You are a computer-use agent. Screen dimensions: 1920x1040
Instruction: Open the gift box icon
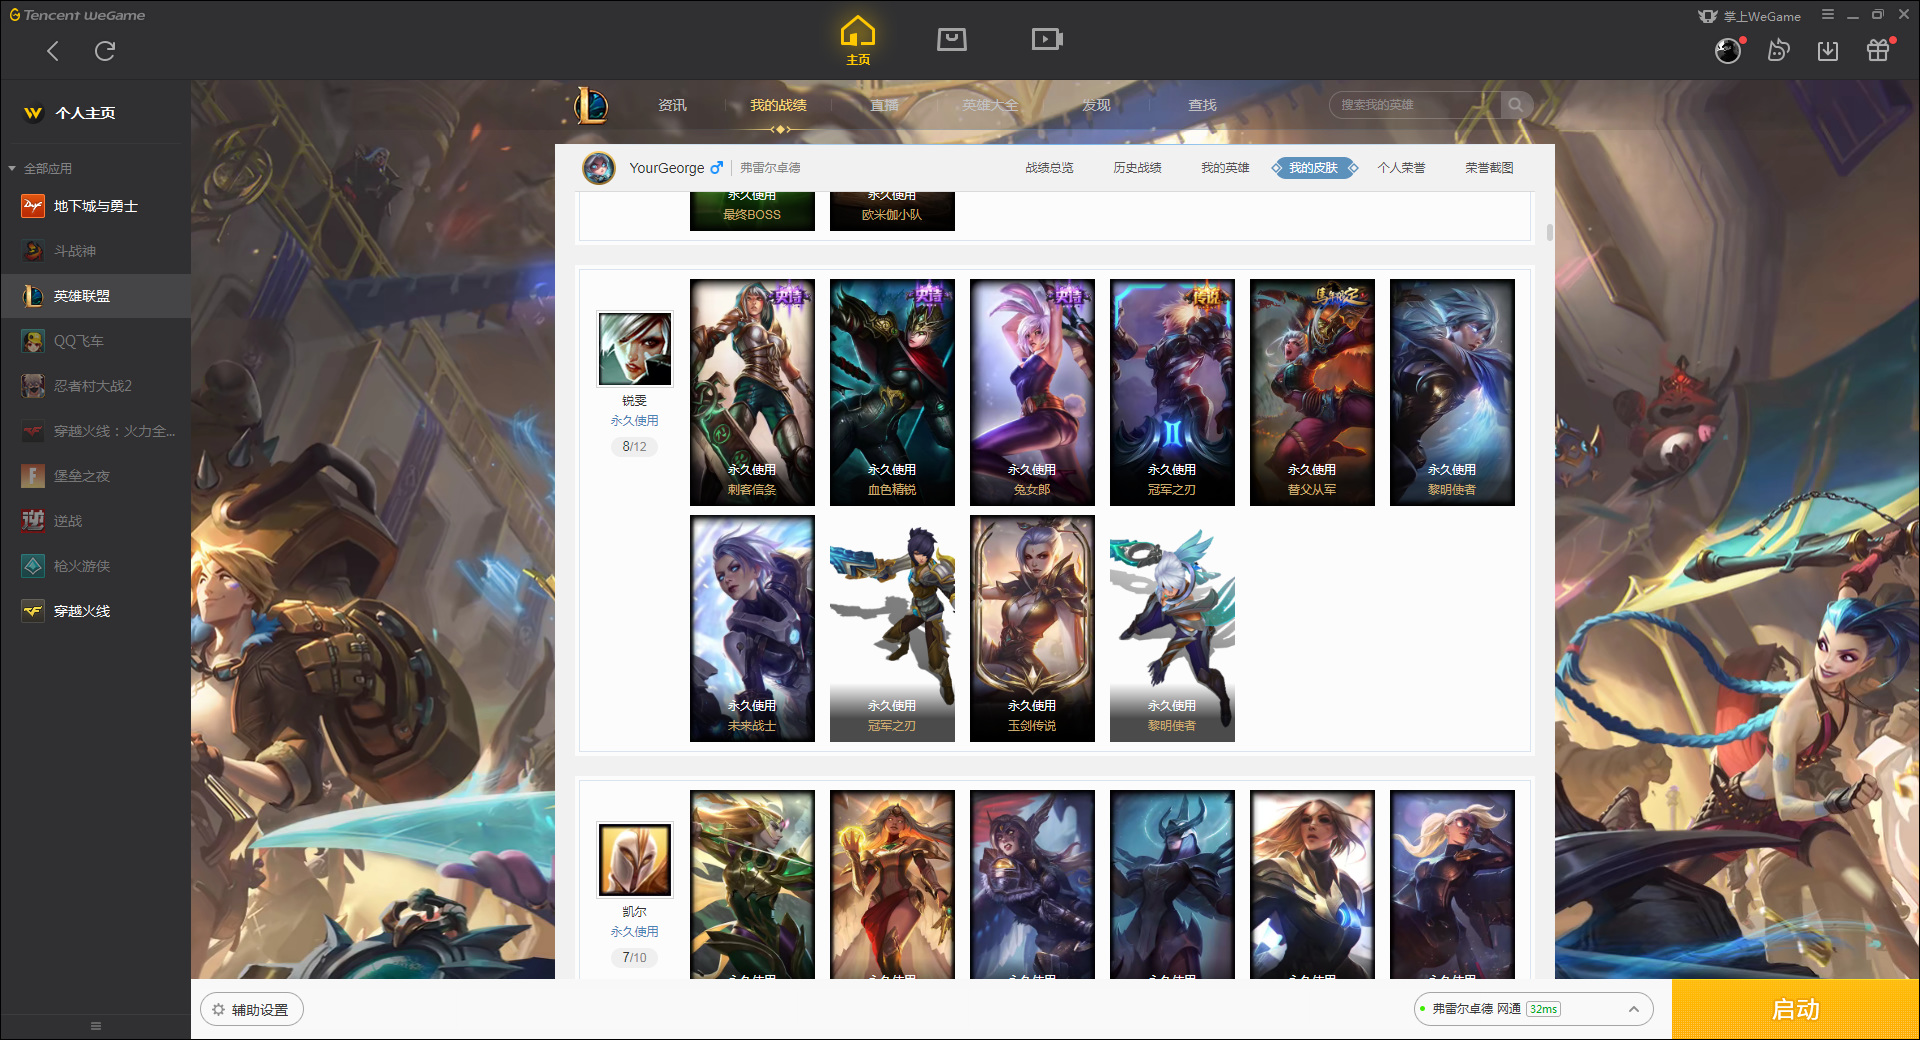point(1879,50)
